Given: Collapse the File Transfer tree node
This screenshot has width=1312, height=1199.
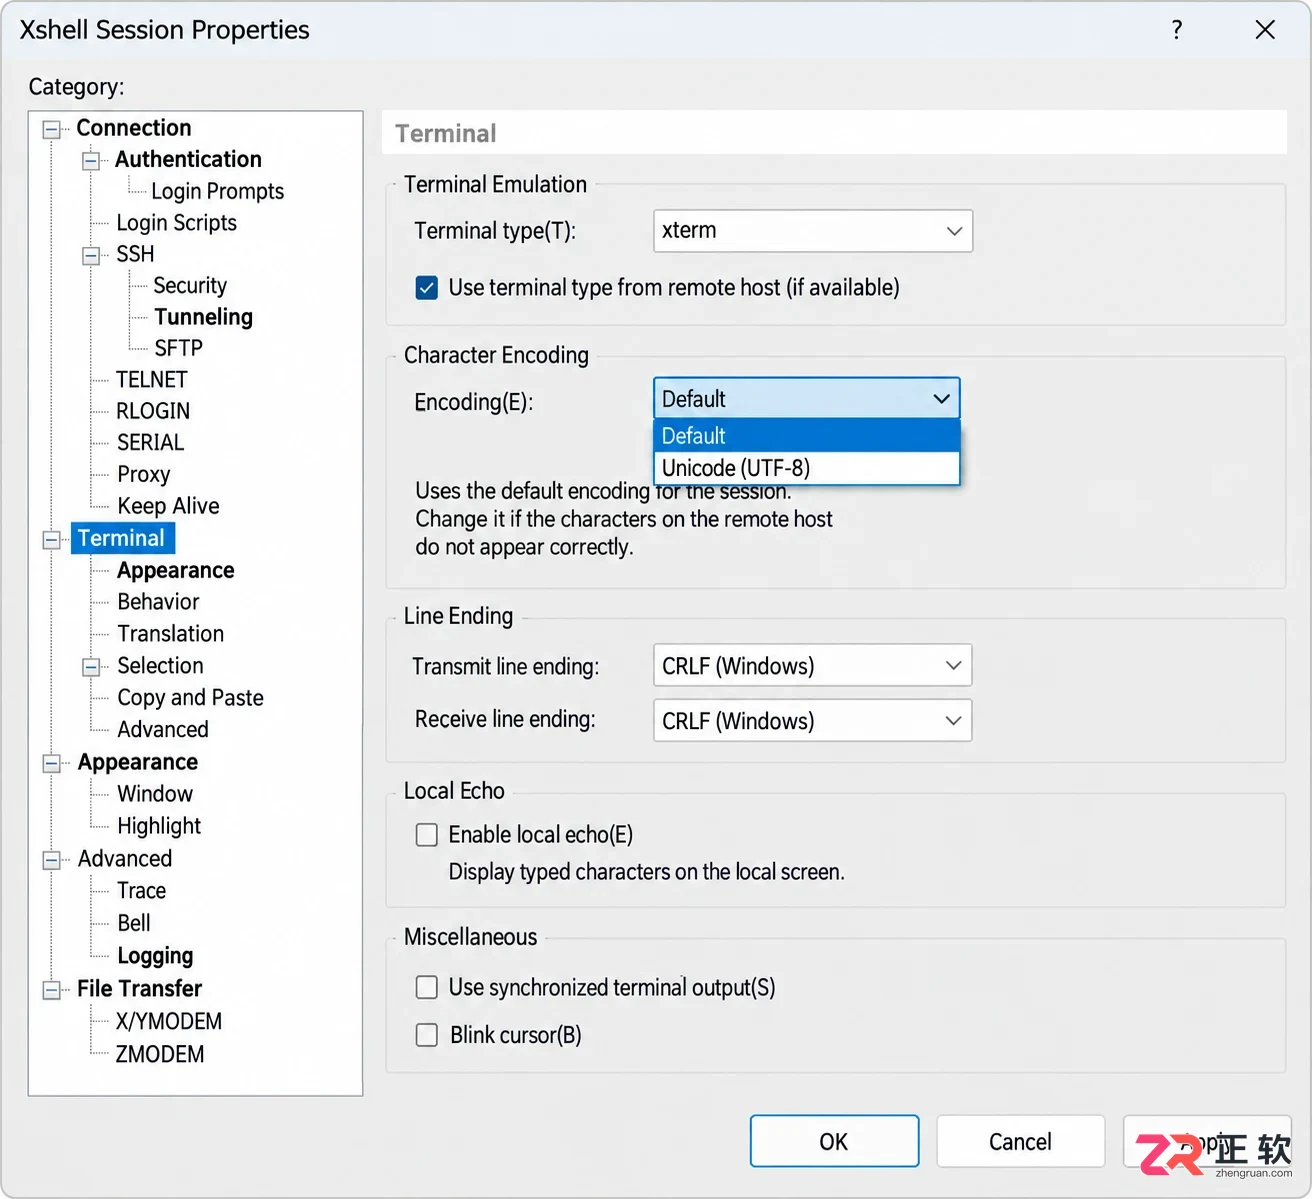Looking at the screenshot, I should 51,990.
